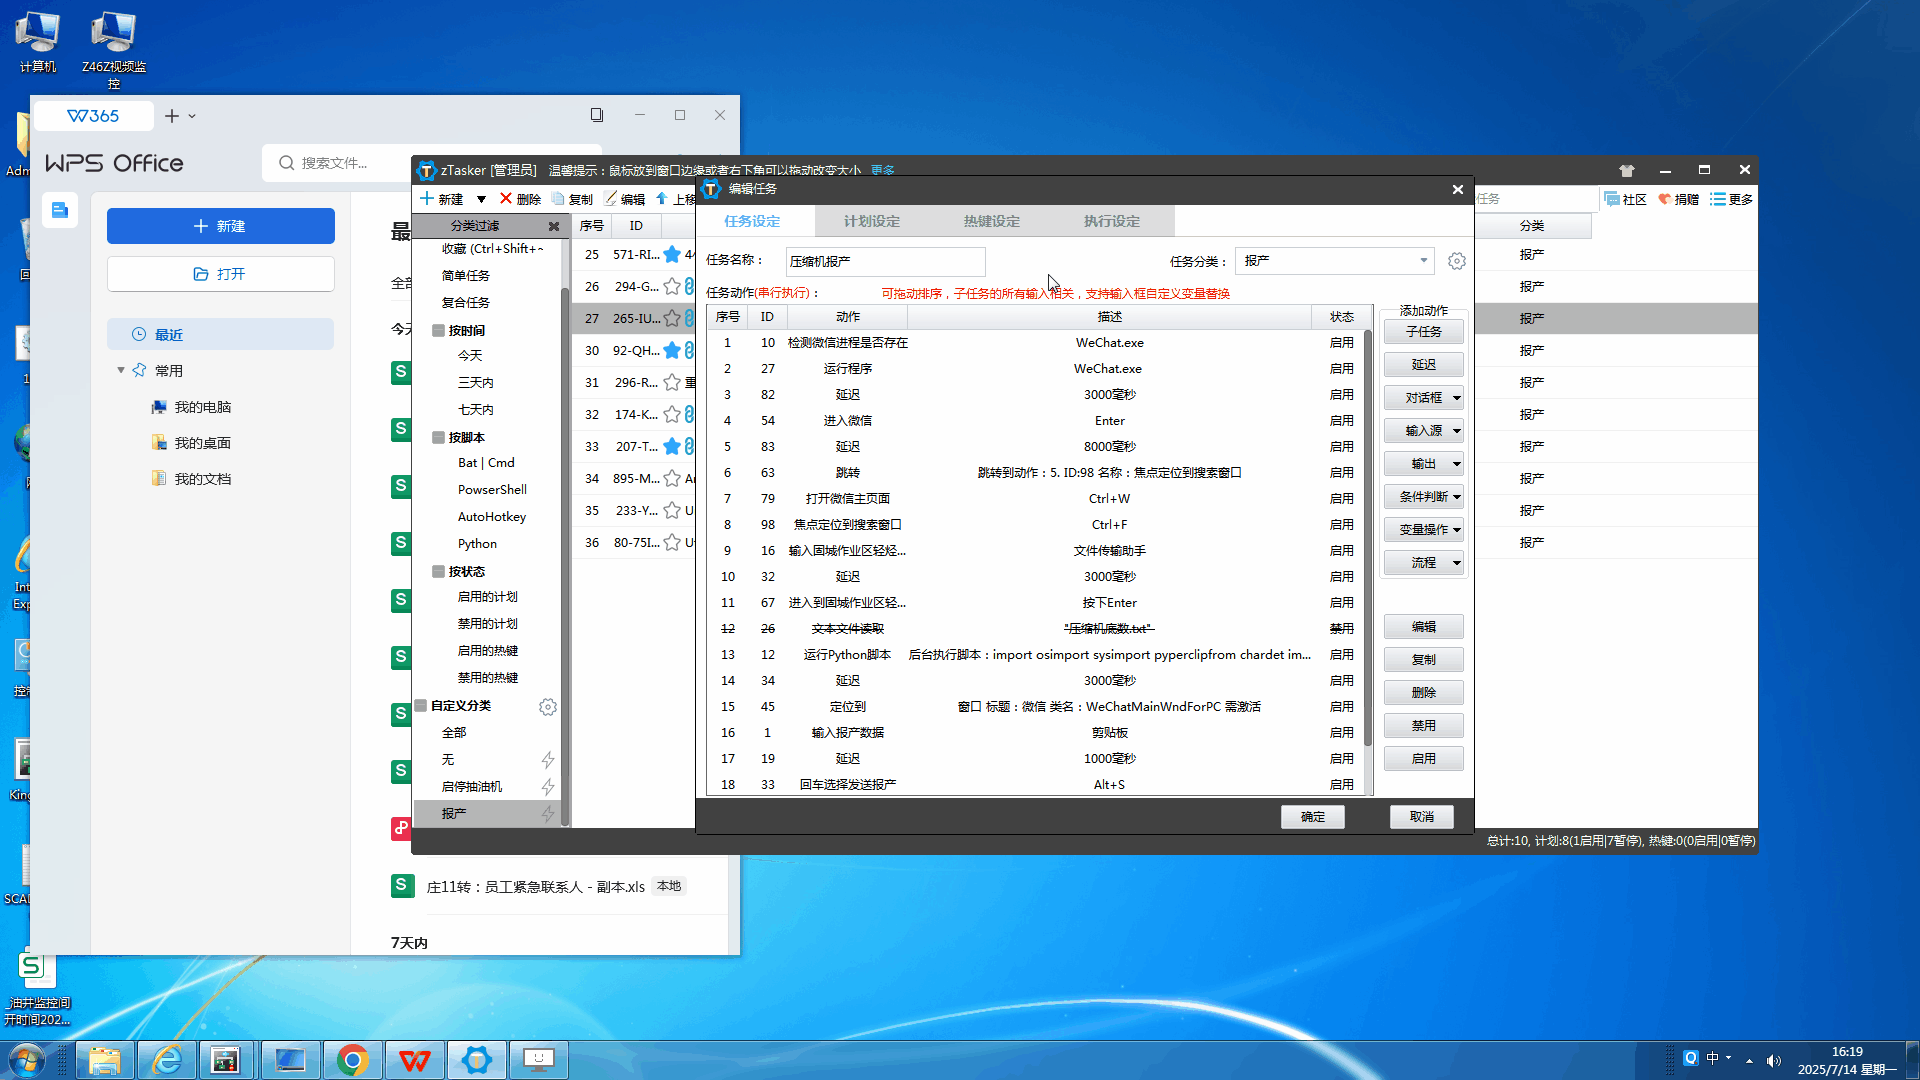
Task: Open Internet Explorer from the taskbar
Action: coord(167,1060)
